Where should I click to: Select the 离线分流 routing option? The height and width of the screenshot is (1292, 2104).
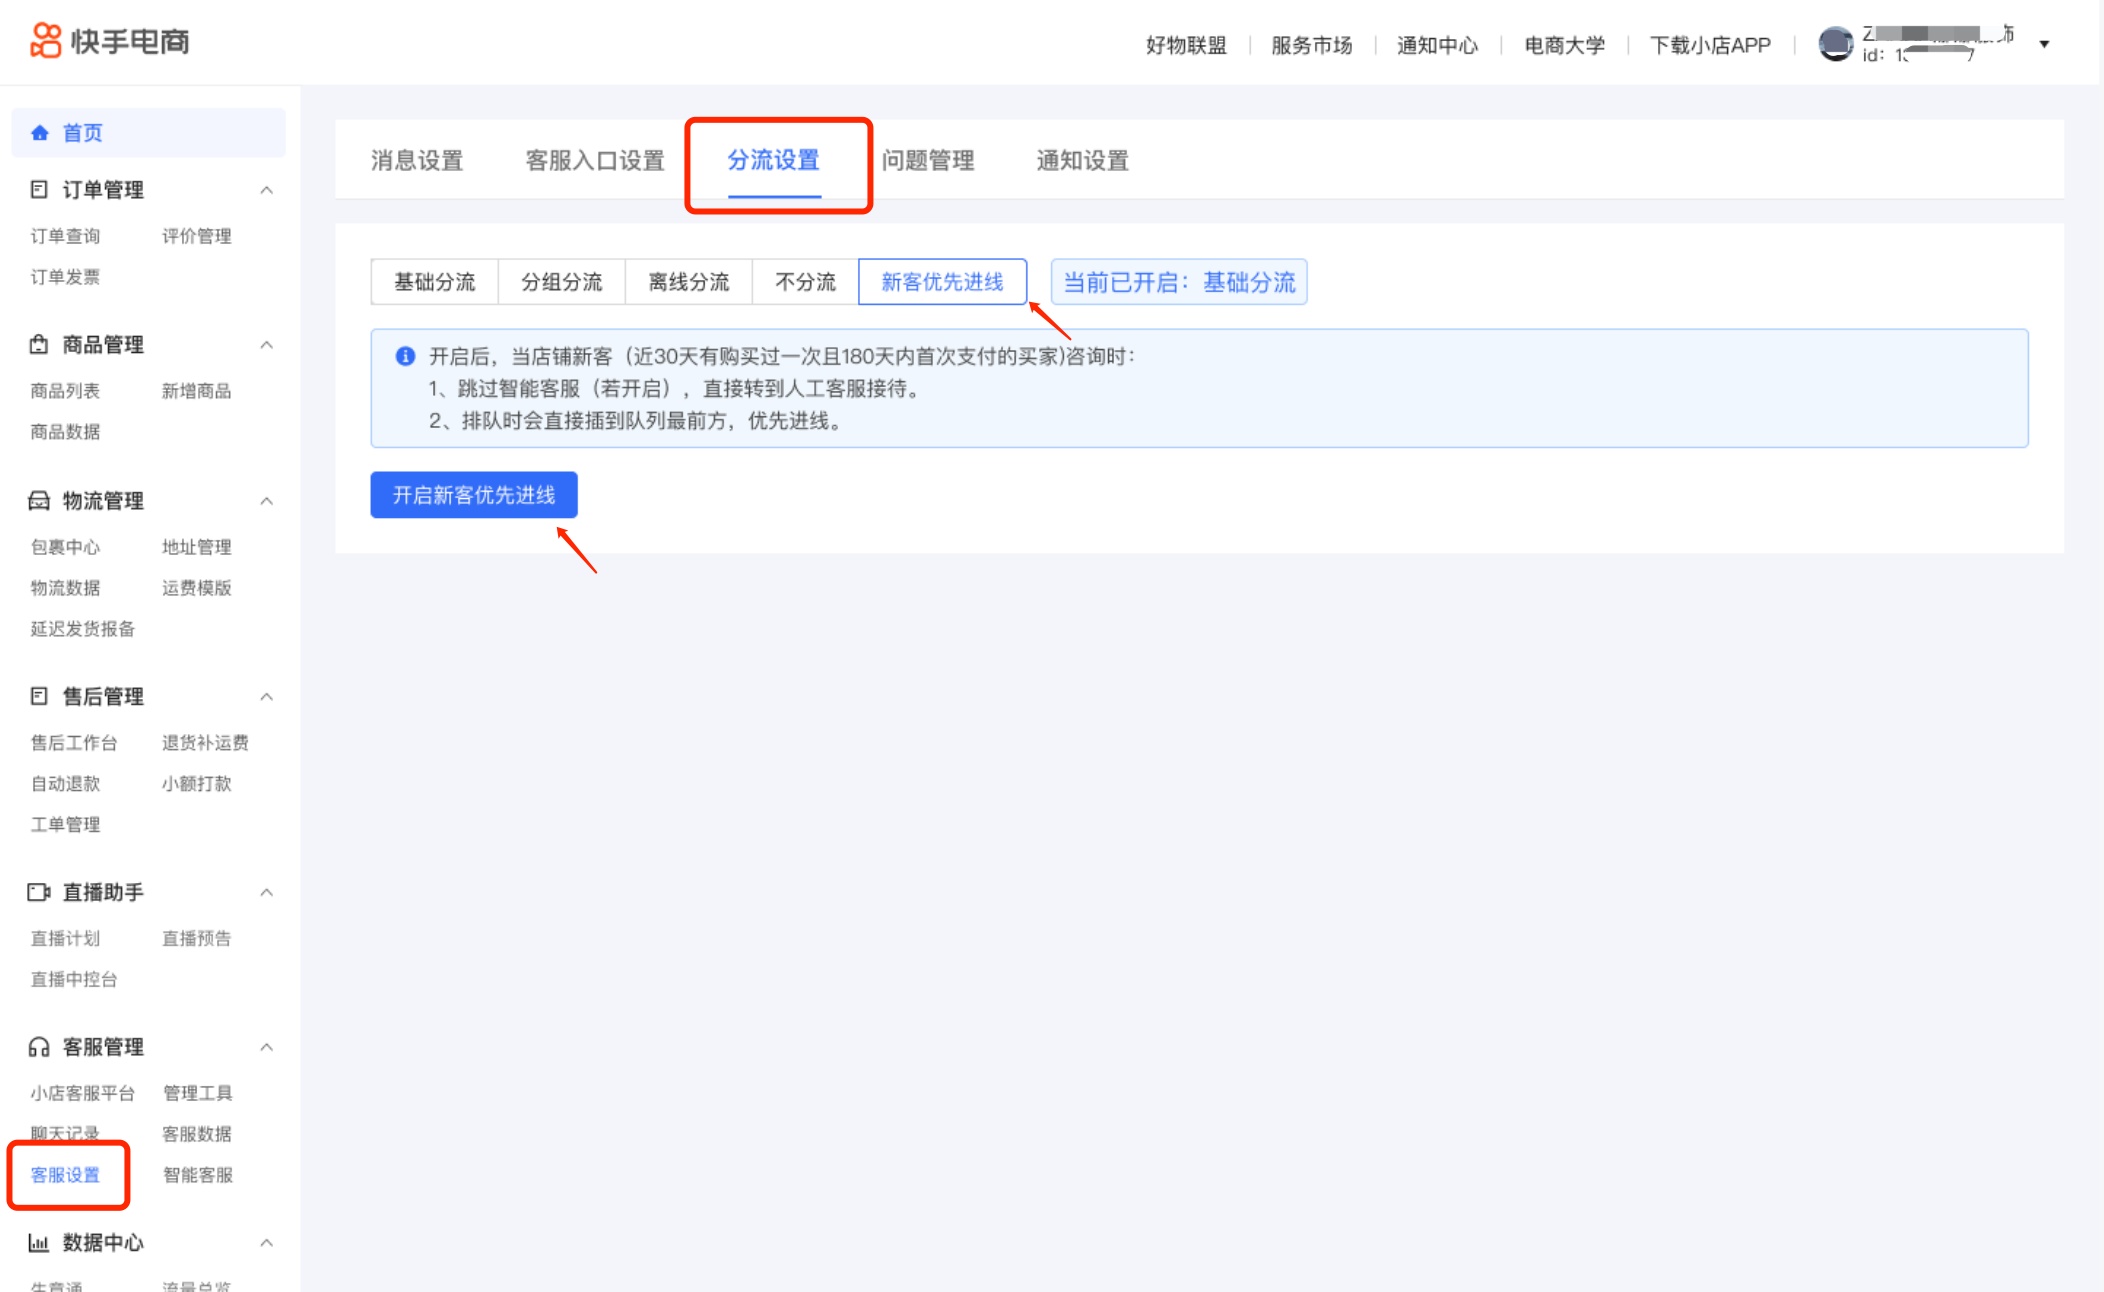[x=688, y=282]
